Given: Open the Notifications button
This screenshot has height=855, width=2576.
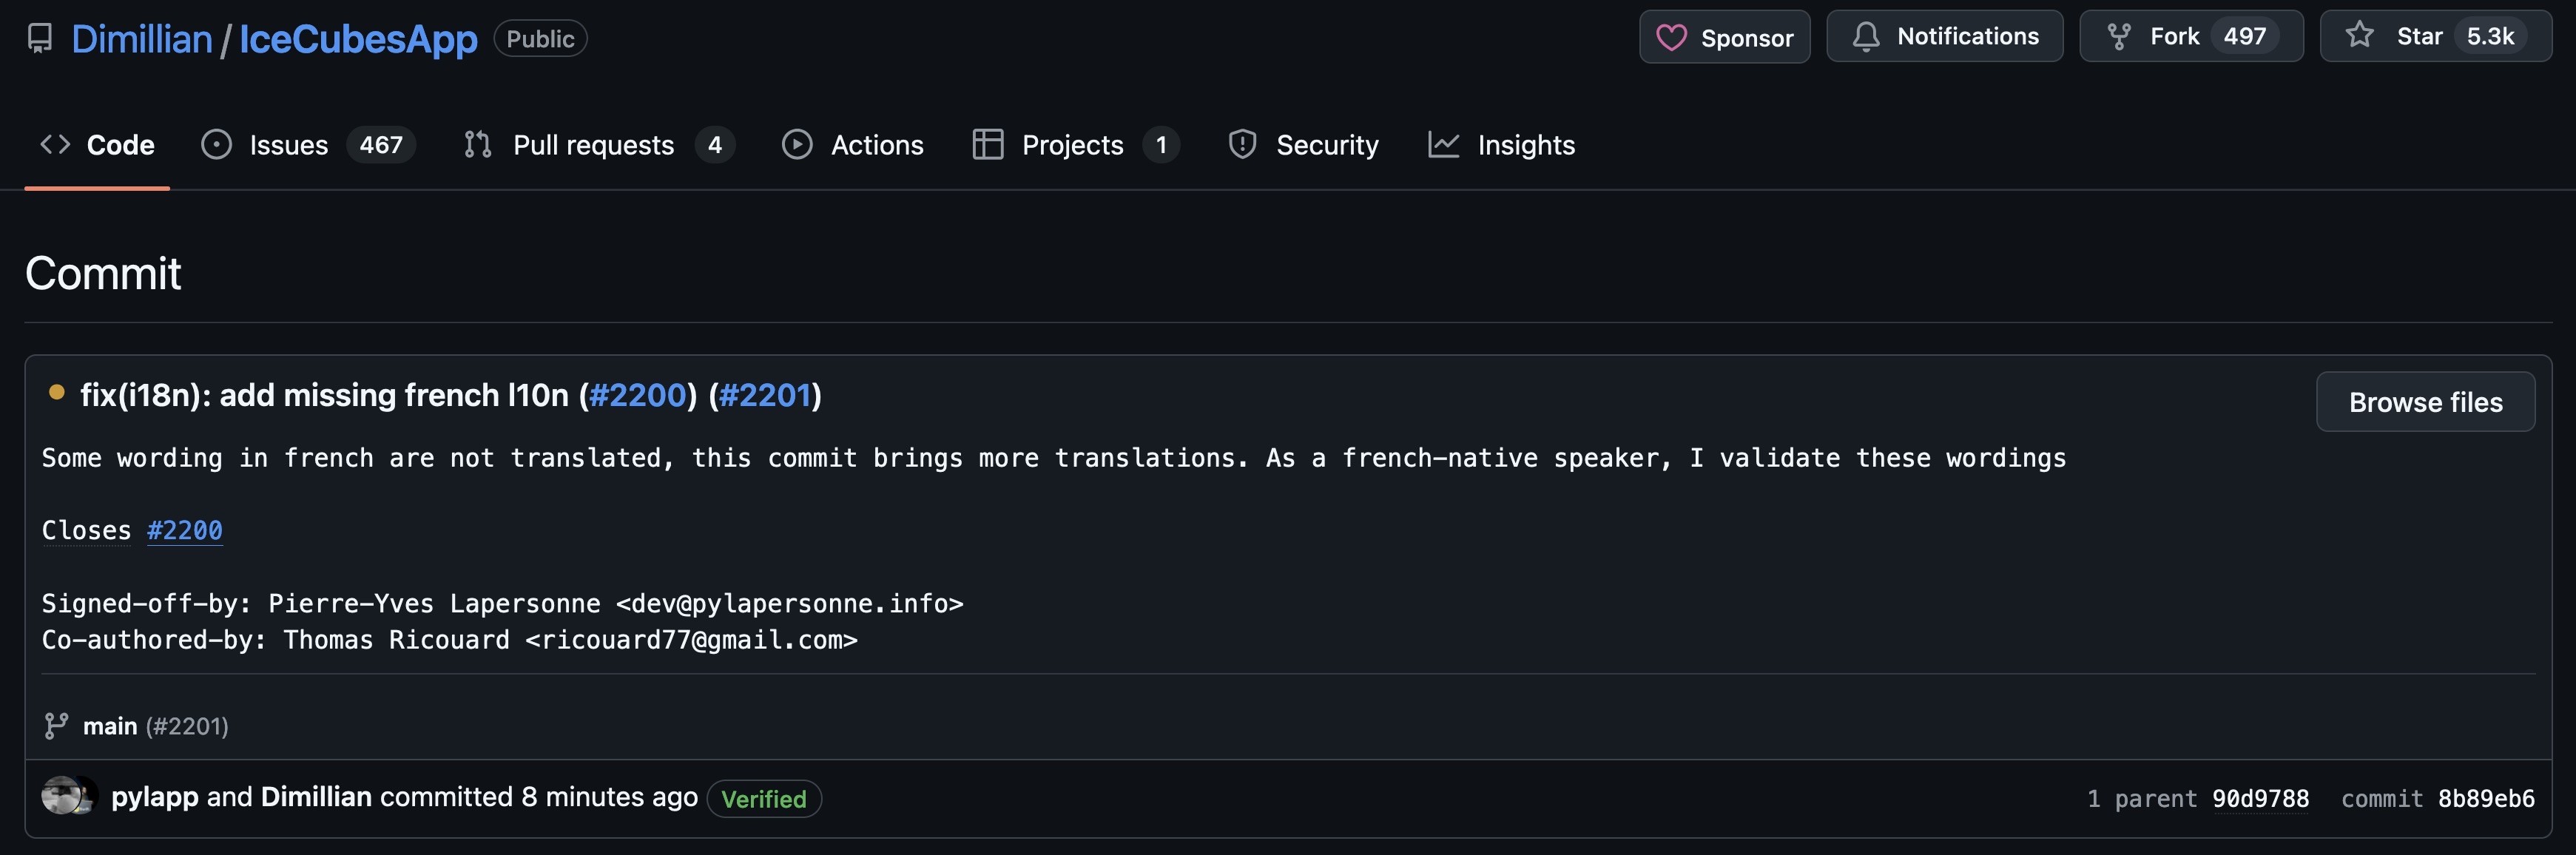Looking at the screenshot, I should point(1944,37).
